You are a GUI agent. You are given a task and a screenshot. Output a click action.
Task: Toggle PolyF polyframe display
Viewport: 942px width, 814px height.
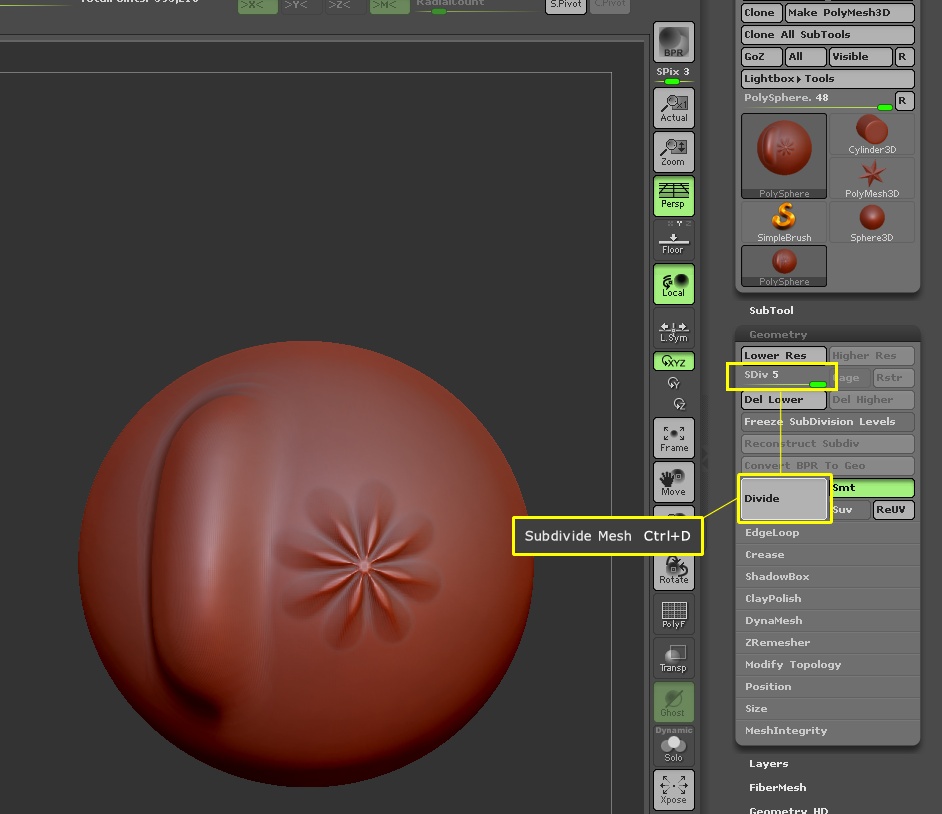click(673, 614)
